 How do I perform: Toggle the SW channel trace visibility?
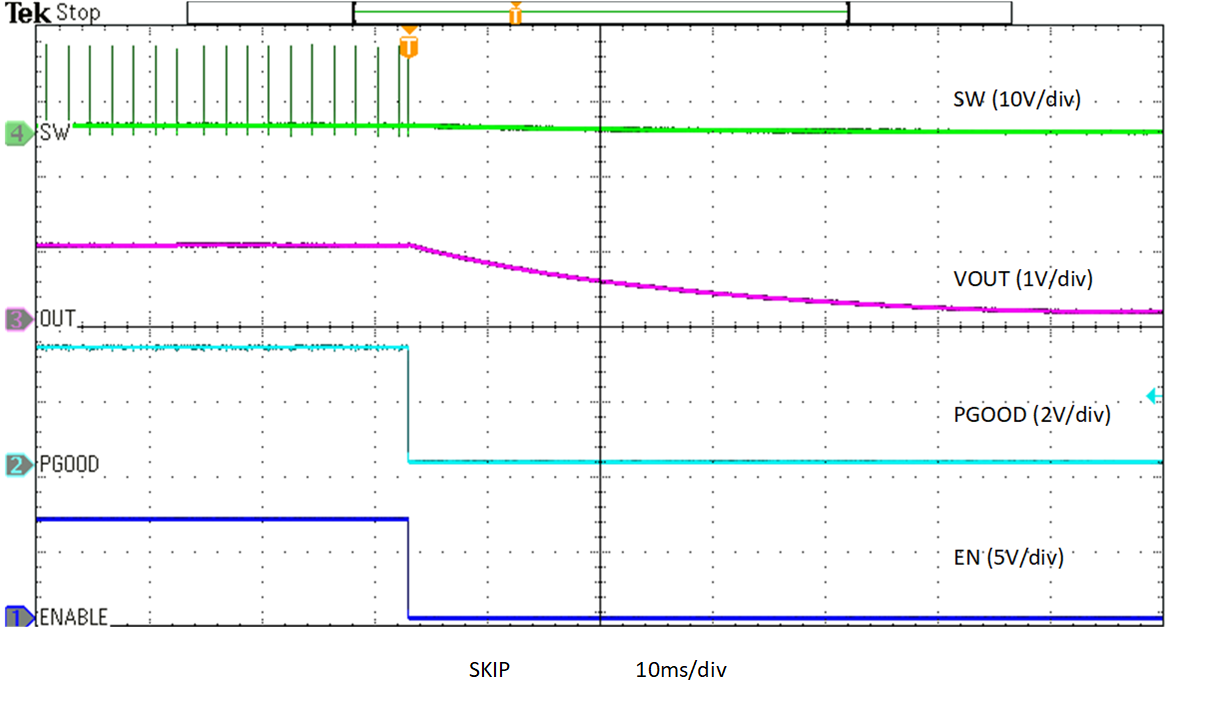[53, 131]
